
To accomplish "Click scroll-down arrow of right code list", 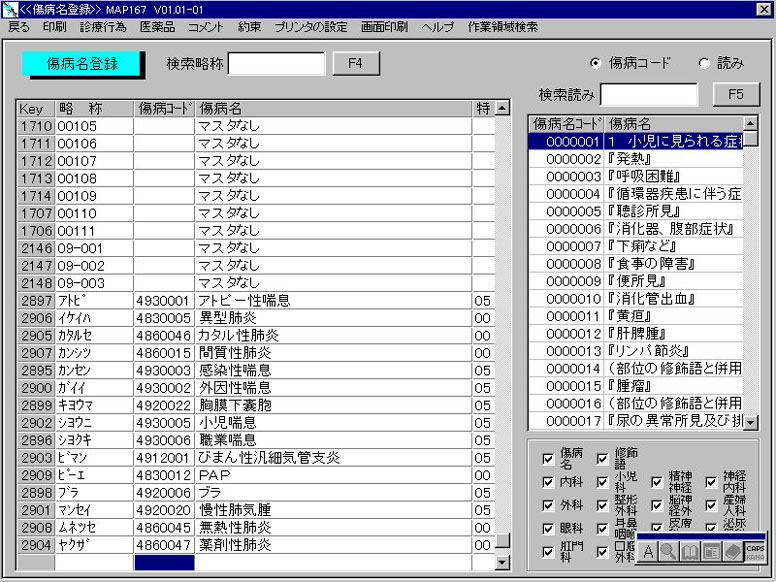I will 750,423.
